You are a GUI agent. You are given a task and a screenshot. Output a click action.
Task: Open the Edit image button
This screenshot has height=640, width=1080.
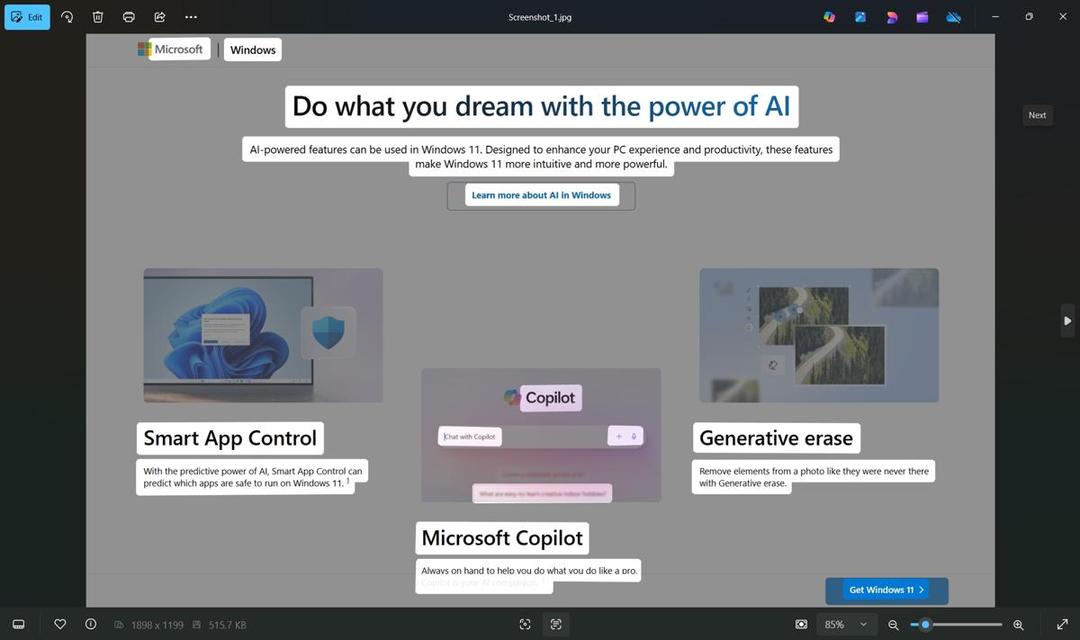point(27,17)
